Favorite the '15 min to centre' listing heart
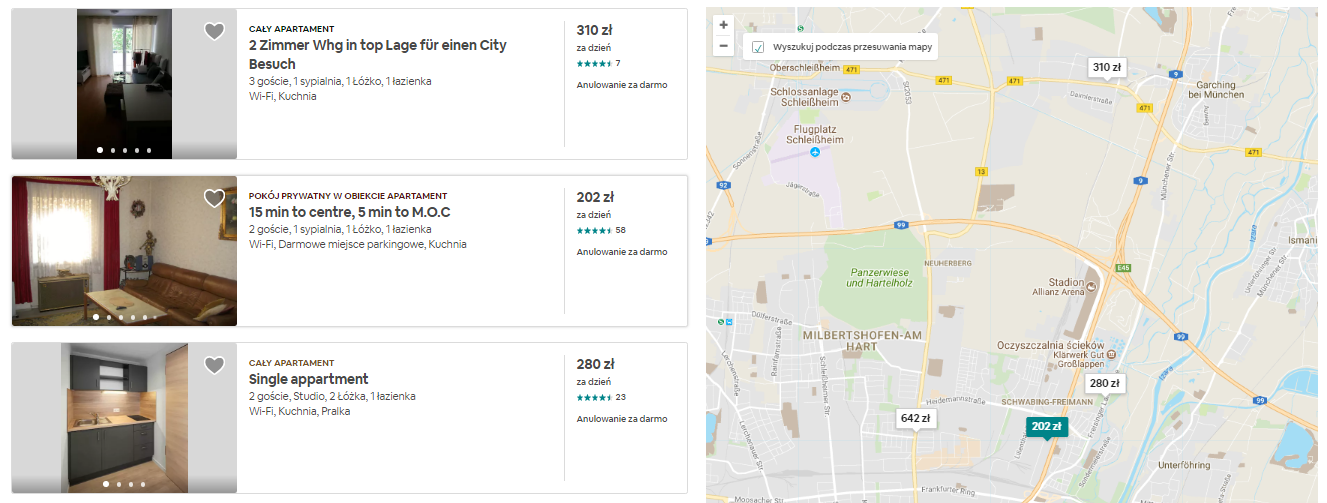The height and width of the screenshot is (503, 1327). tap(214, 199)
